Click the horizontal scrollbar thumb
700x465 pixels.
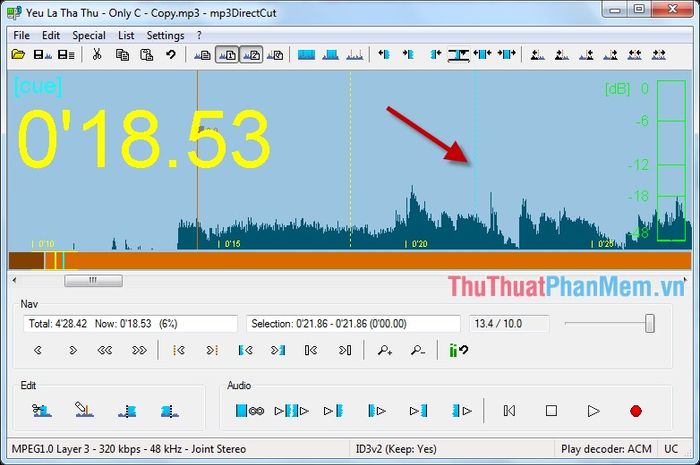pyautogui.click(x=93, y=281)
